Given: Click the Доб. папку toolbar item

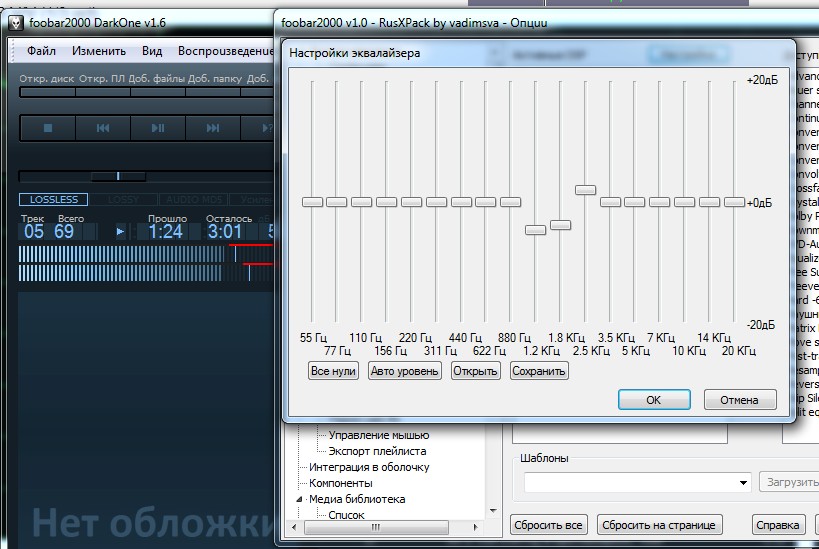Looking at the screenshot, I should (215, 79).
